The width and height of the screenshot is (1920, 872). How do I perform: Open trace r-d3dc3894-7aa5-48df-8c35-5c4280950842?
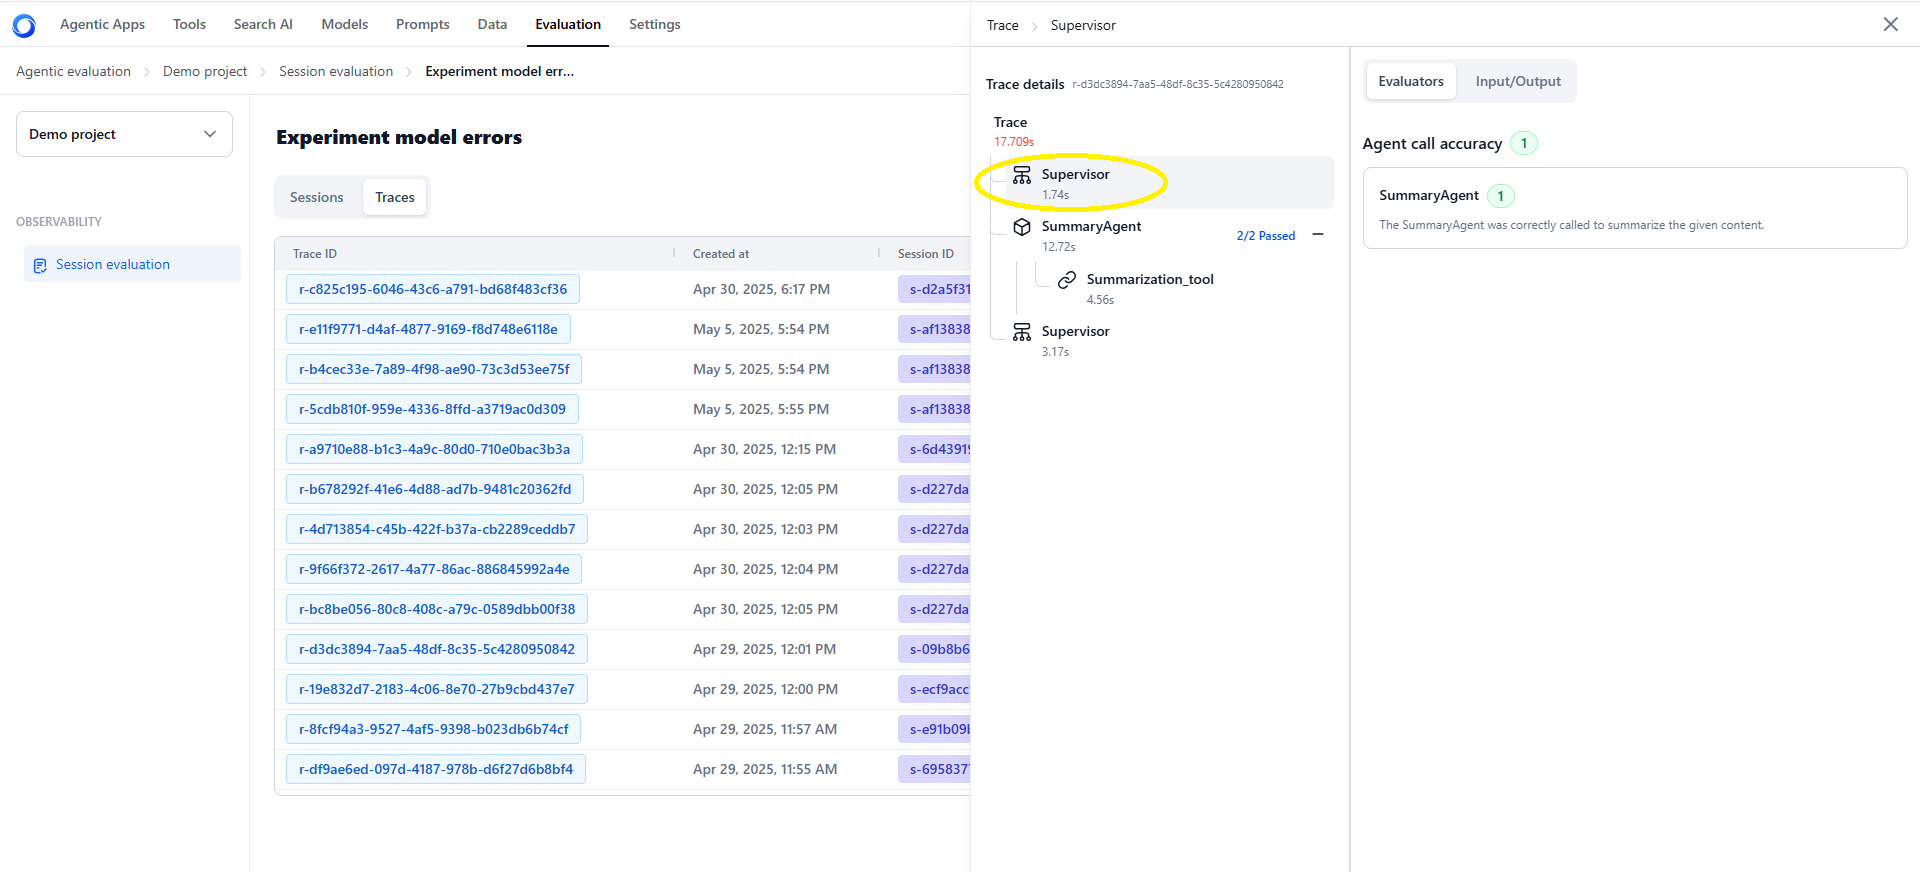[437, 649]
